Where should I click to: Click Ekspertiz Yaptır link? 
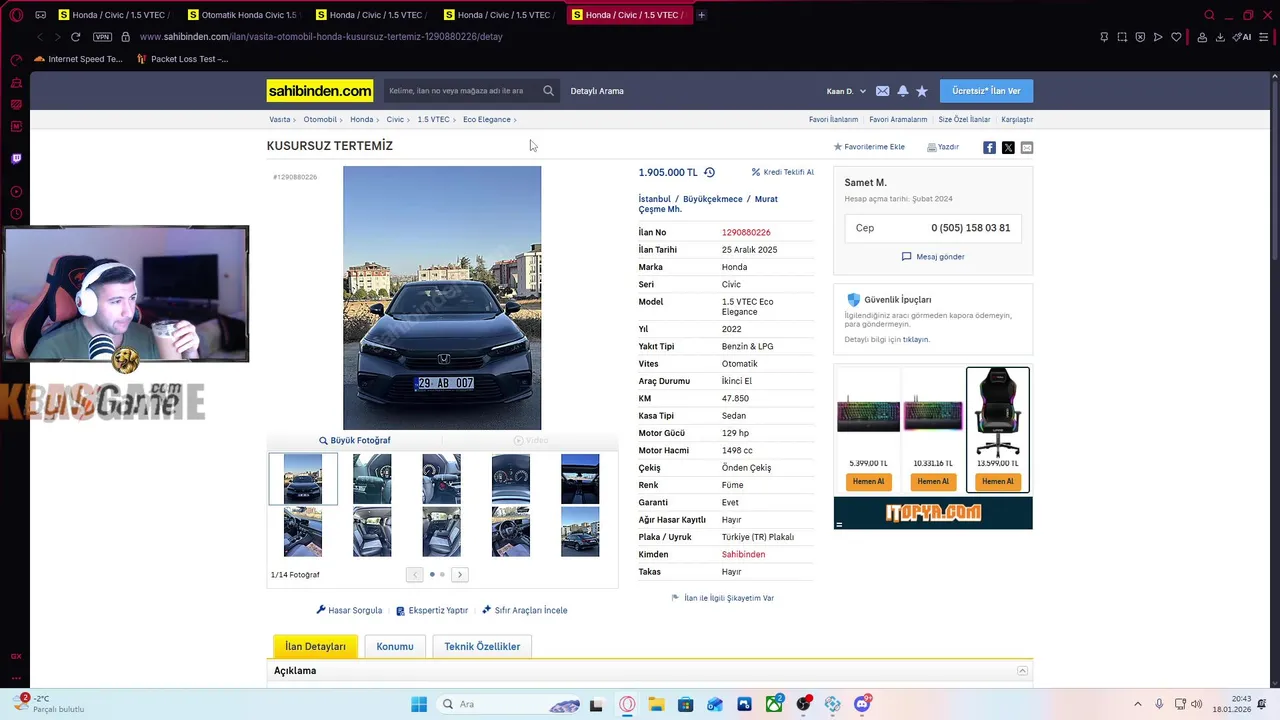point(432,610)
